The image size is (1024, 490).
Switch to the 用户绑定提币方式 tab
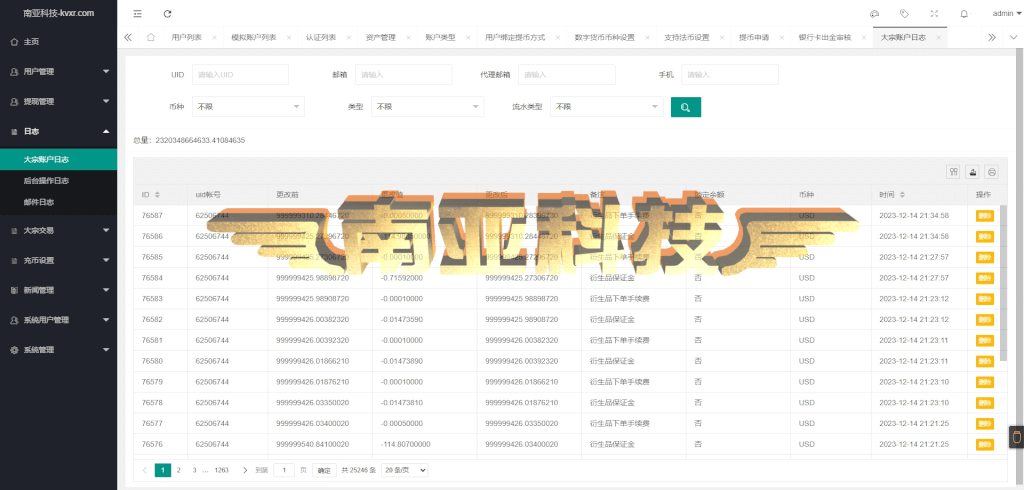click(x=515, y=38)
